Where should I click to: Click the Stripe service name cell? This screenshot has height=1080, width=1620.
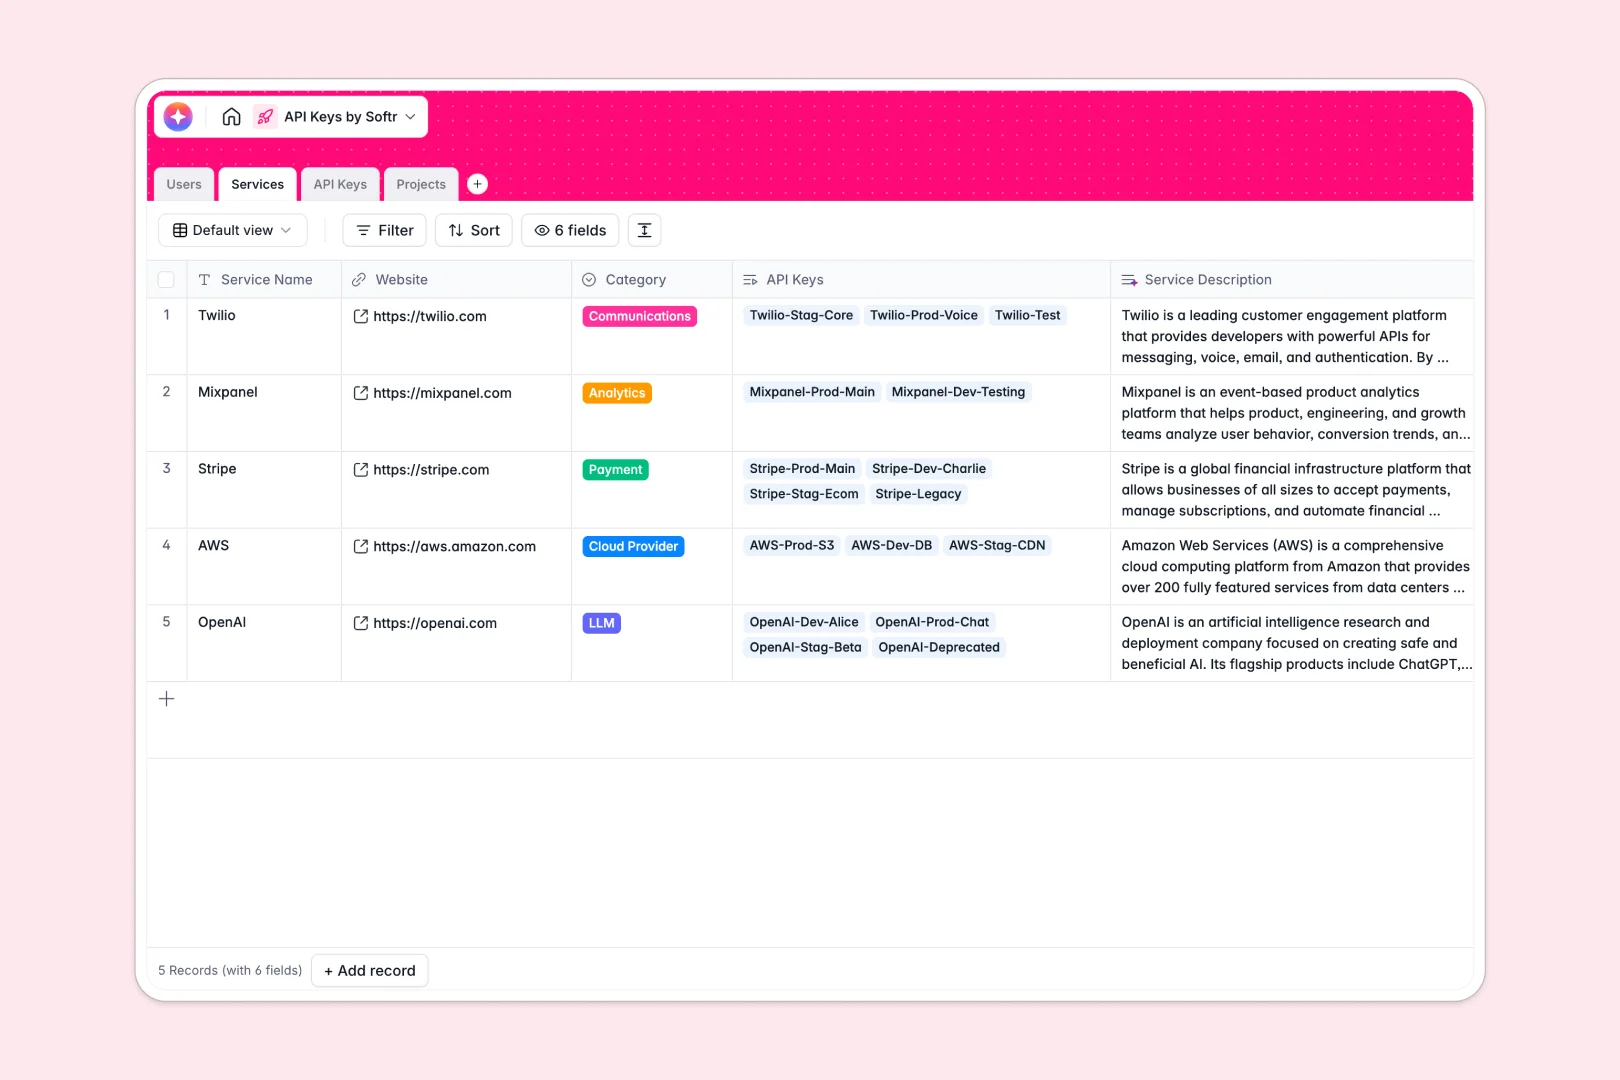[264, 490]
